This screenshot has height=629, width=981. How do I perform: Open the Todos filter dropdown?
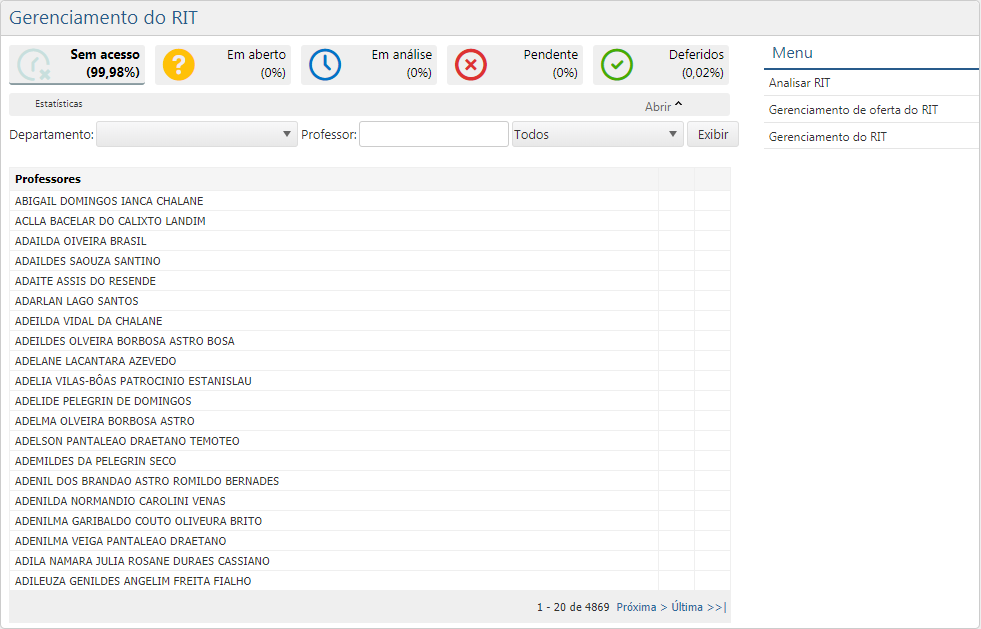click(596, 134)
